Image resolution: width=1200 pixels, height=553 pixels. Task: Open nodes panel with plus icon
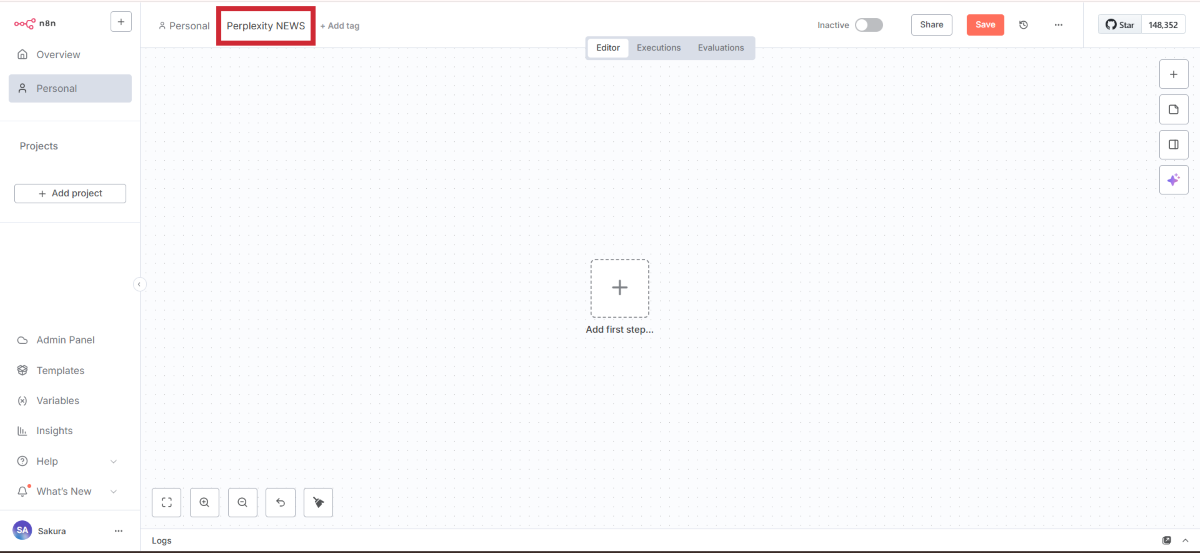(1173, 74)
